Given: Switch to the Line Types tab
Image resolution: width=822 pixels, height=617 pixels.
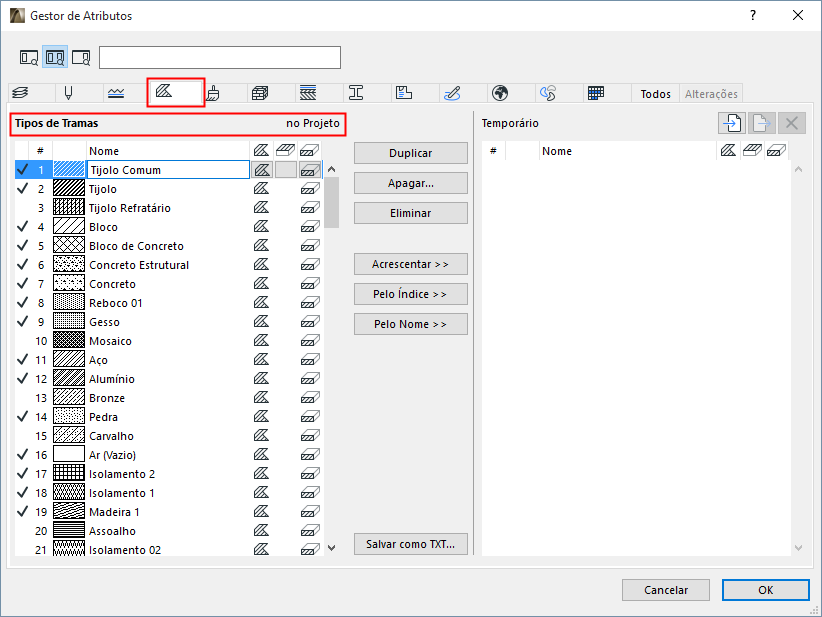Looking at the screenshot, I should point(116,93).
